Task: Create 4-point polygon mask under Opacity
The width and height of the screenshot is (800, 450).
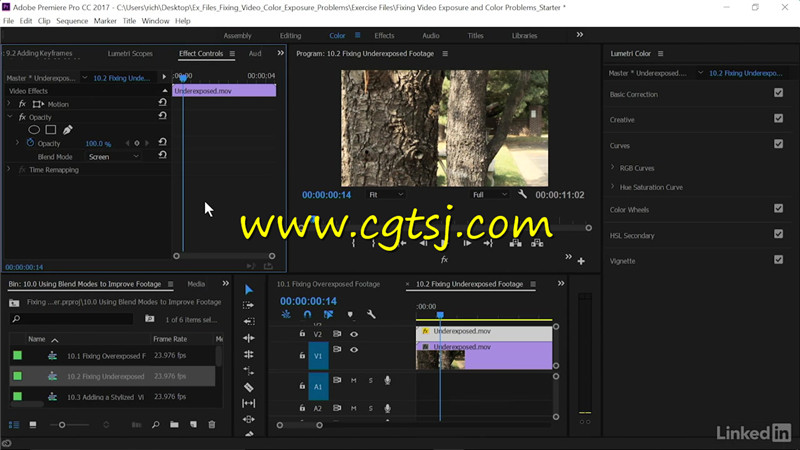Action: (51, 130)
